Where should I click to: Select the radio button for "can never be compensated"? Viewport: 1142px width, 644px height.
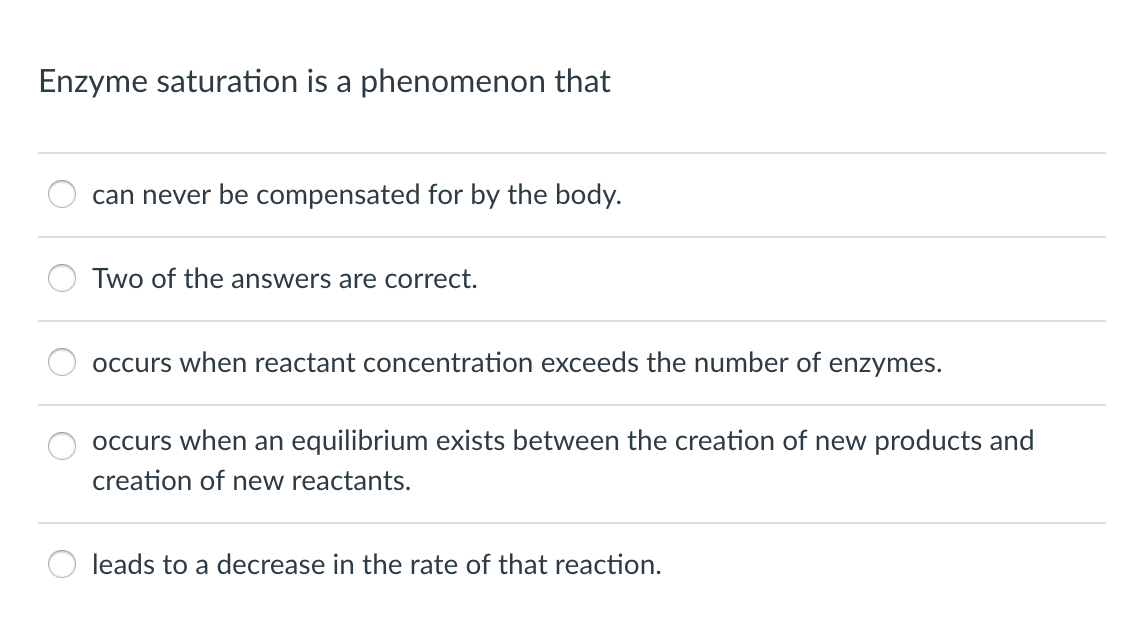click(x=61, y=194)
